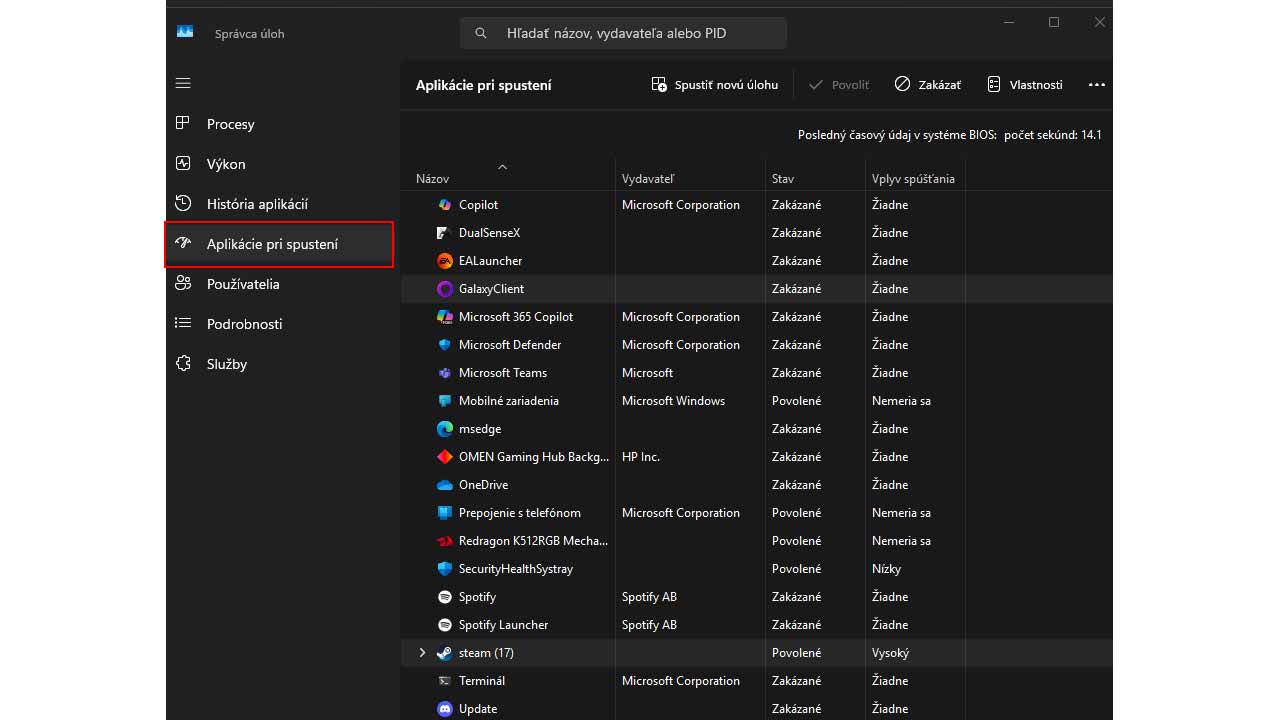The width and height of the screenshot is (1280, 720).
Task: Click the SecurityHealthSystray row name
Action: pos(516,569)
